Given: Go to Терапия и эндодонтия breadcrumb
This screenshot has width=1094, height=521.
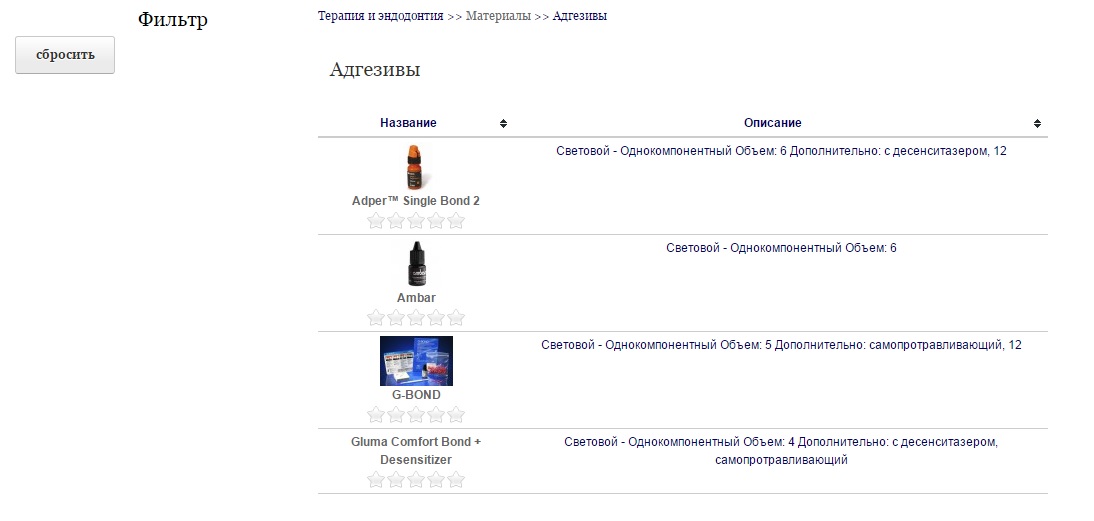Looking at the screenshot, I should (380, 16).
